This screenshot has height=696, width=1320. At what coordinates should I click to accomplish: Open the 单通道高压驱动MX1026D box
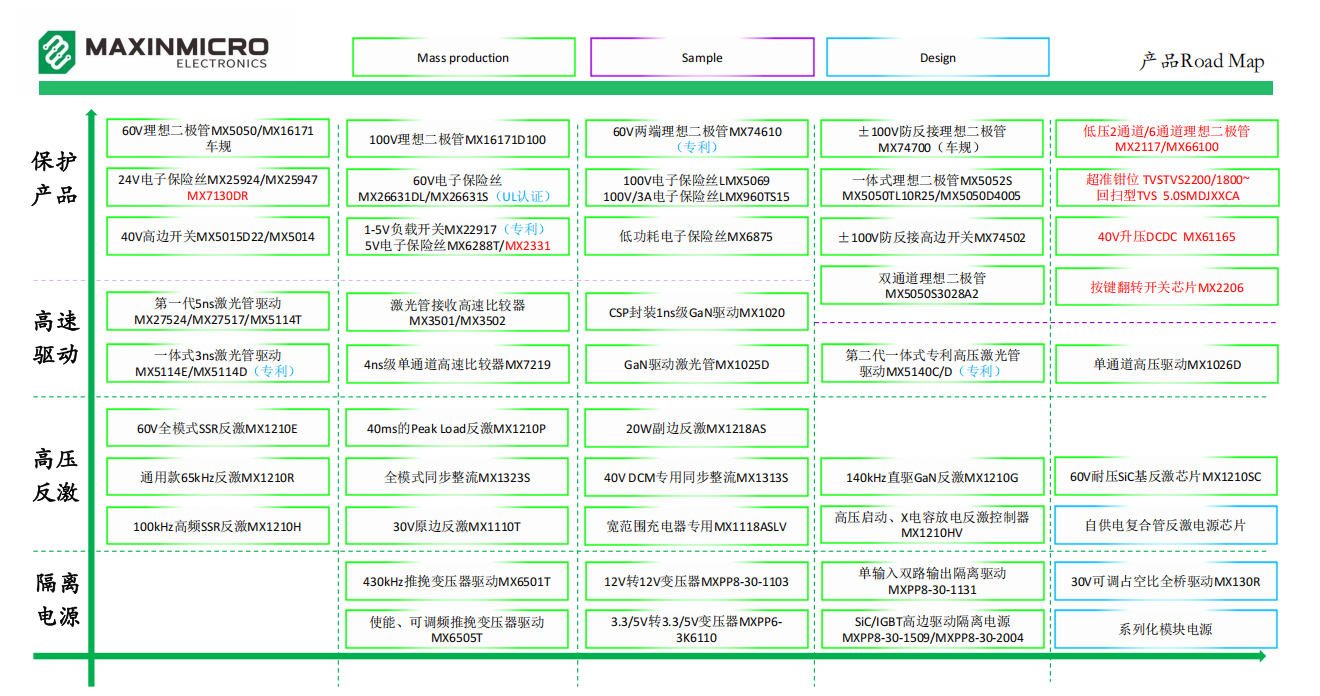[x=1166, y=364]
